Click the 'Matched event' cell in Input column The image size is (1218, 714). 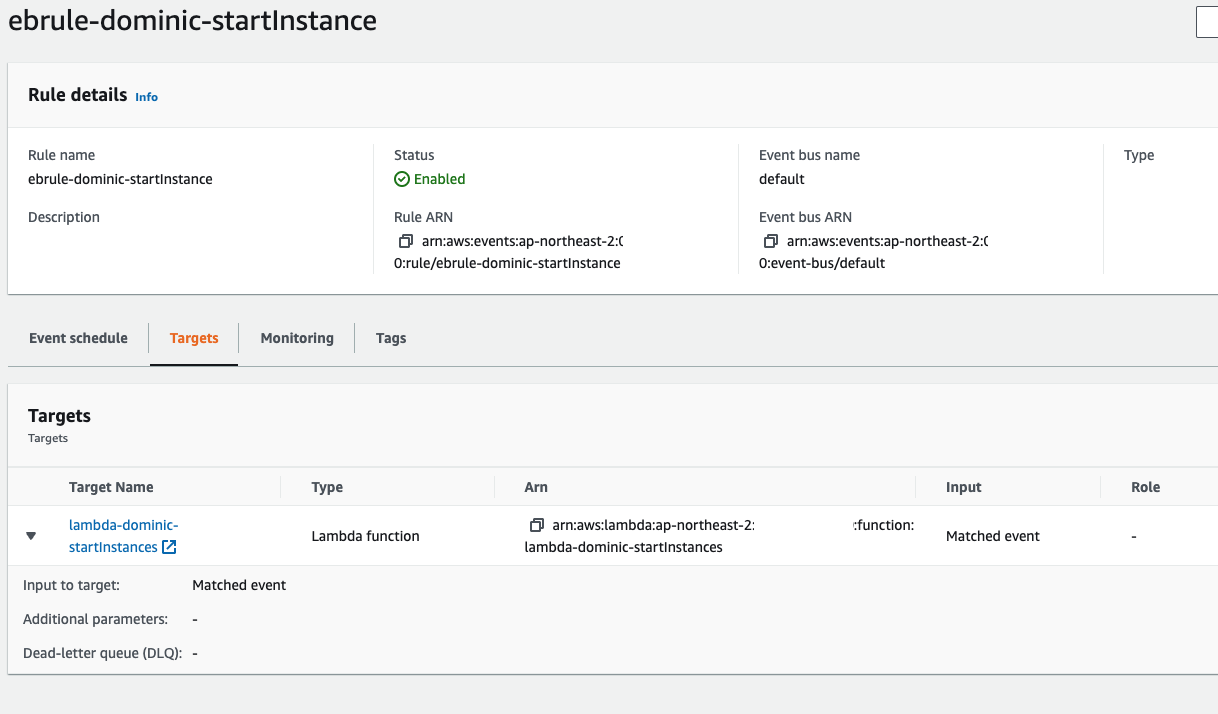pos(993,536)
